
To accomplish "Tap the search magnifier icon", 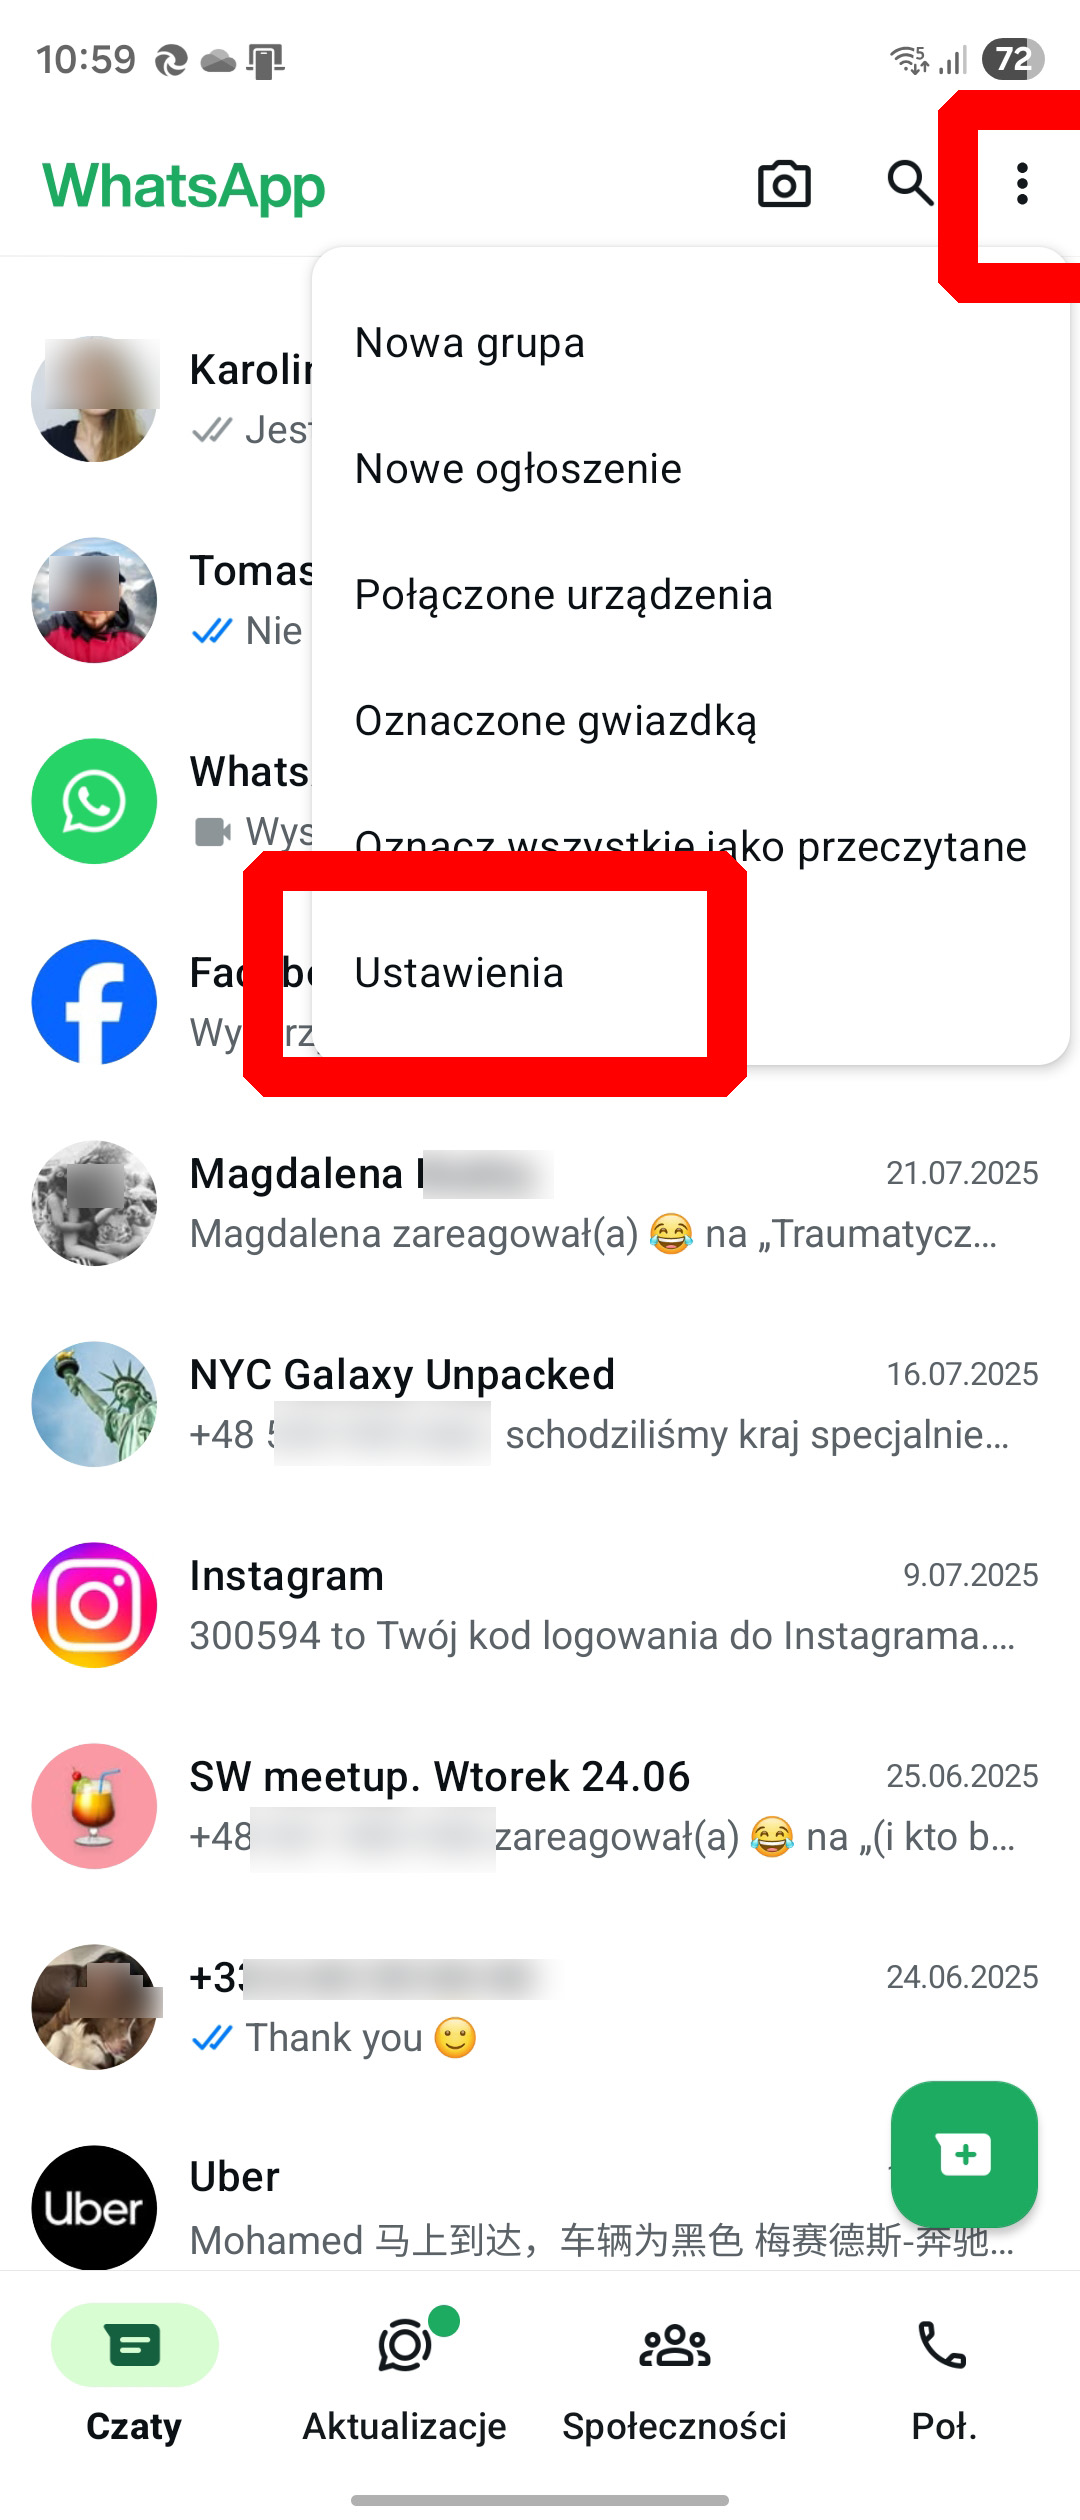I will (x=910, y=184).
